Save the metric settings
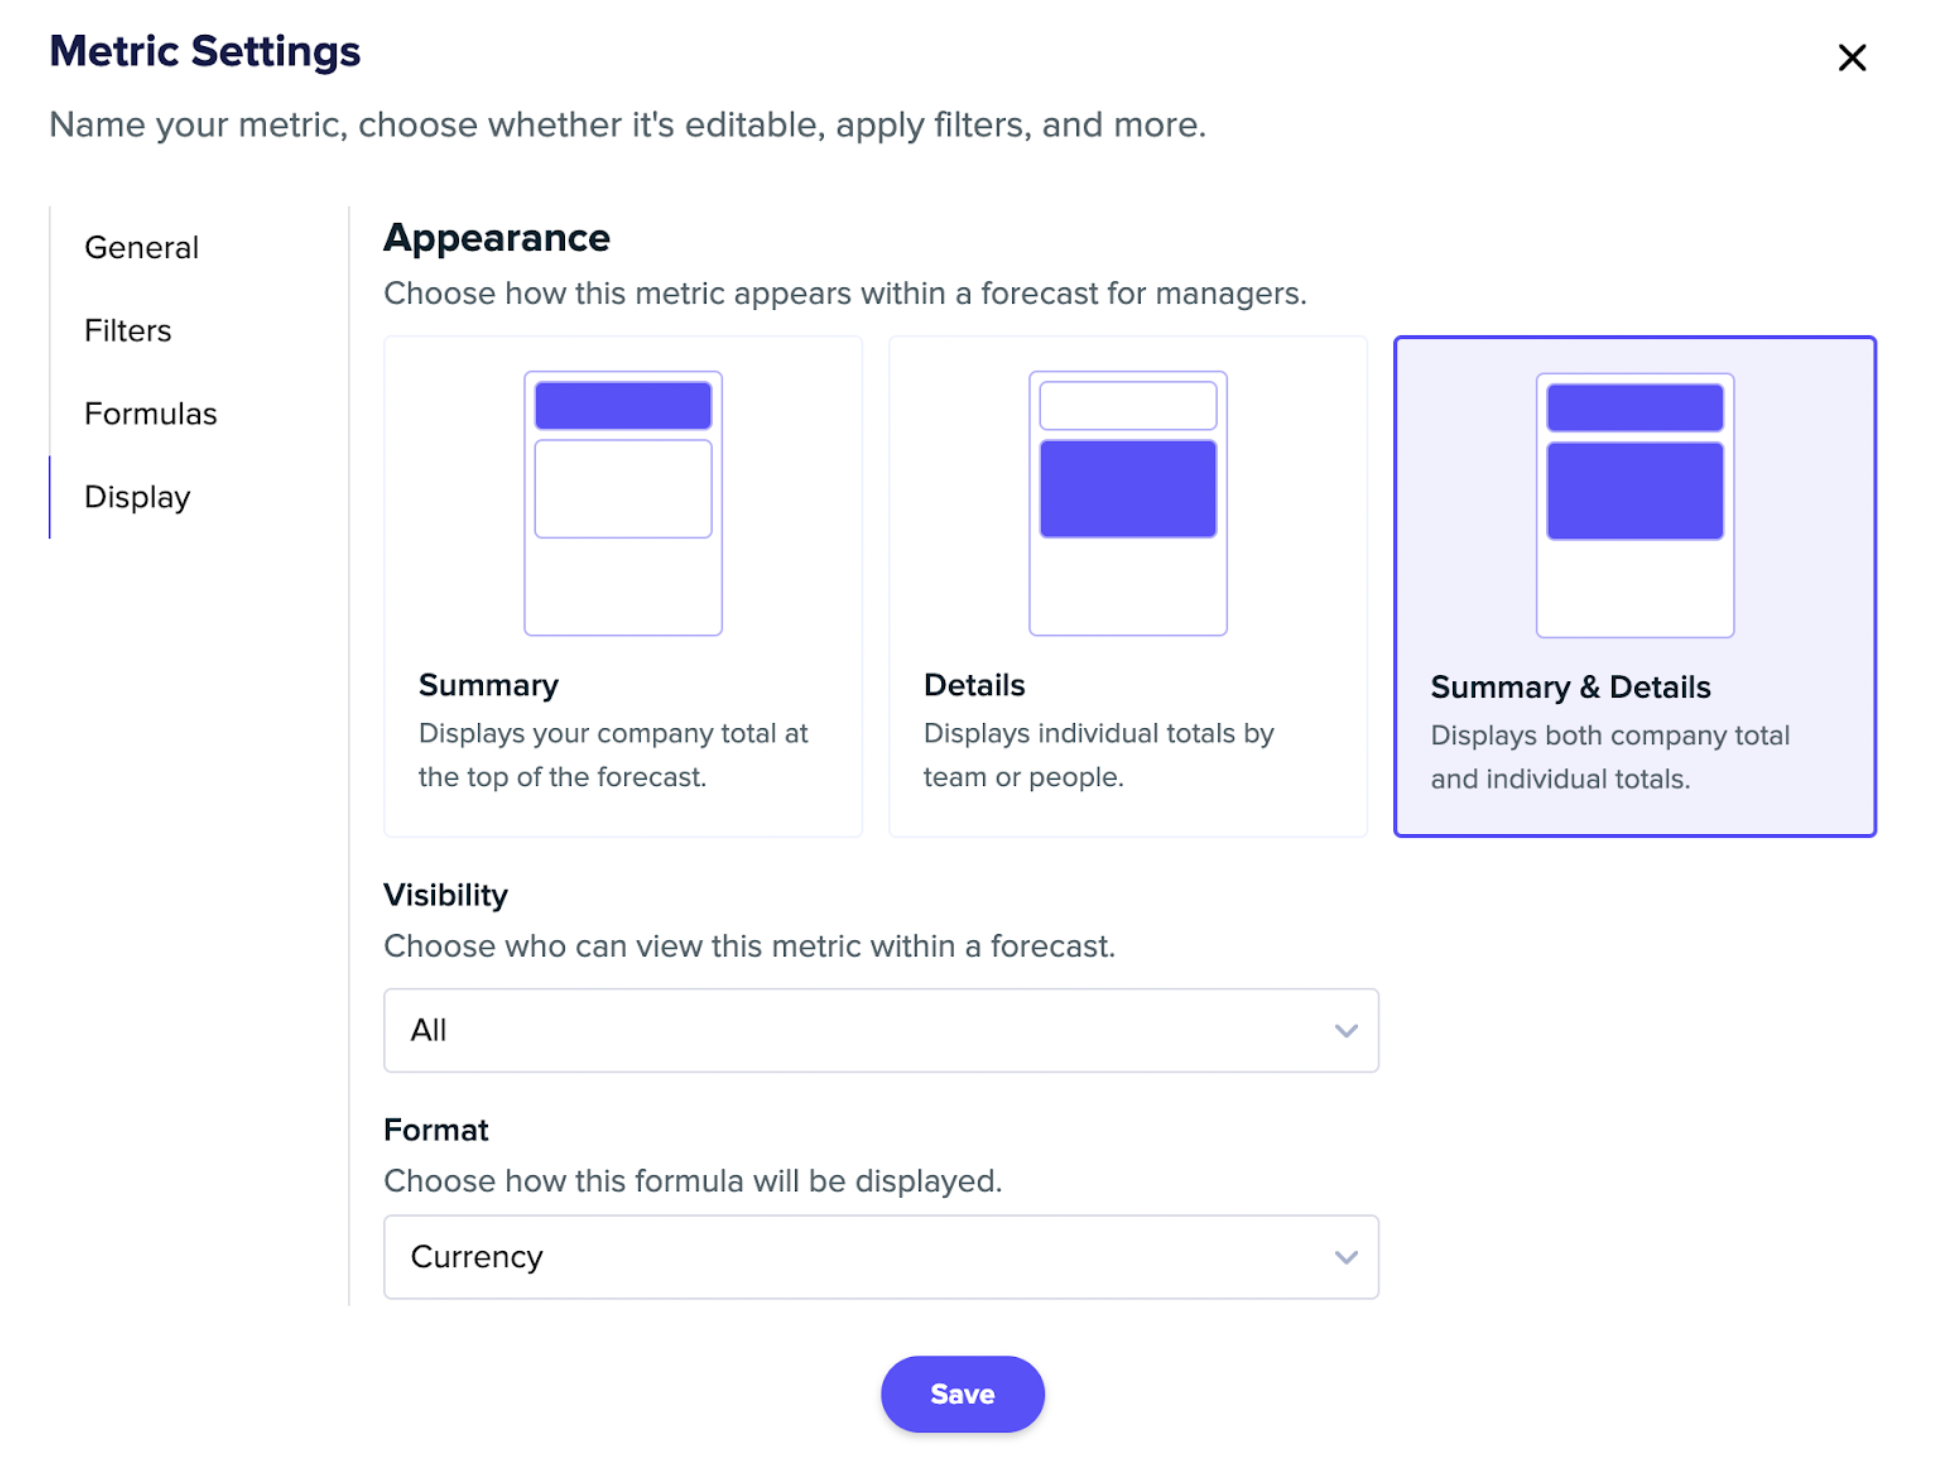Screen dimensions: 1940x1460 pyautogui.click(x=962, y=1394)
